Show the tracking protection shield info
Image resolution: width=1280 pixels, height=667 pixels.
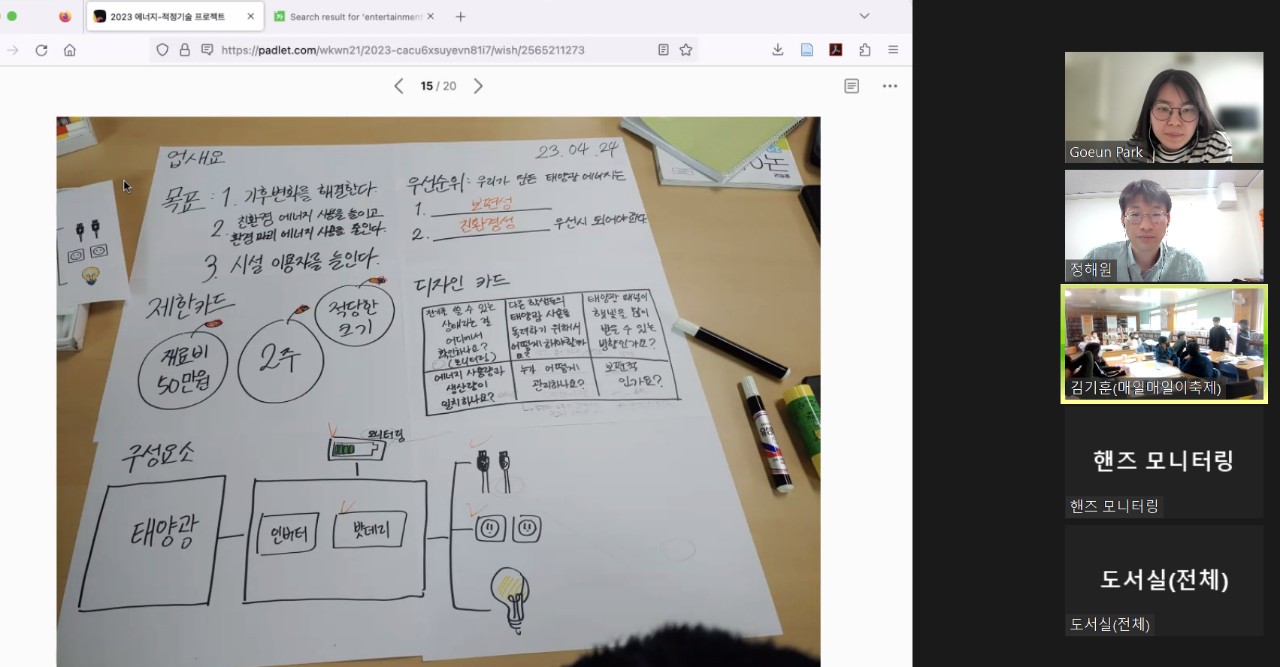[x=162, y=50]
